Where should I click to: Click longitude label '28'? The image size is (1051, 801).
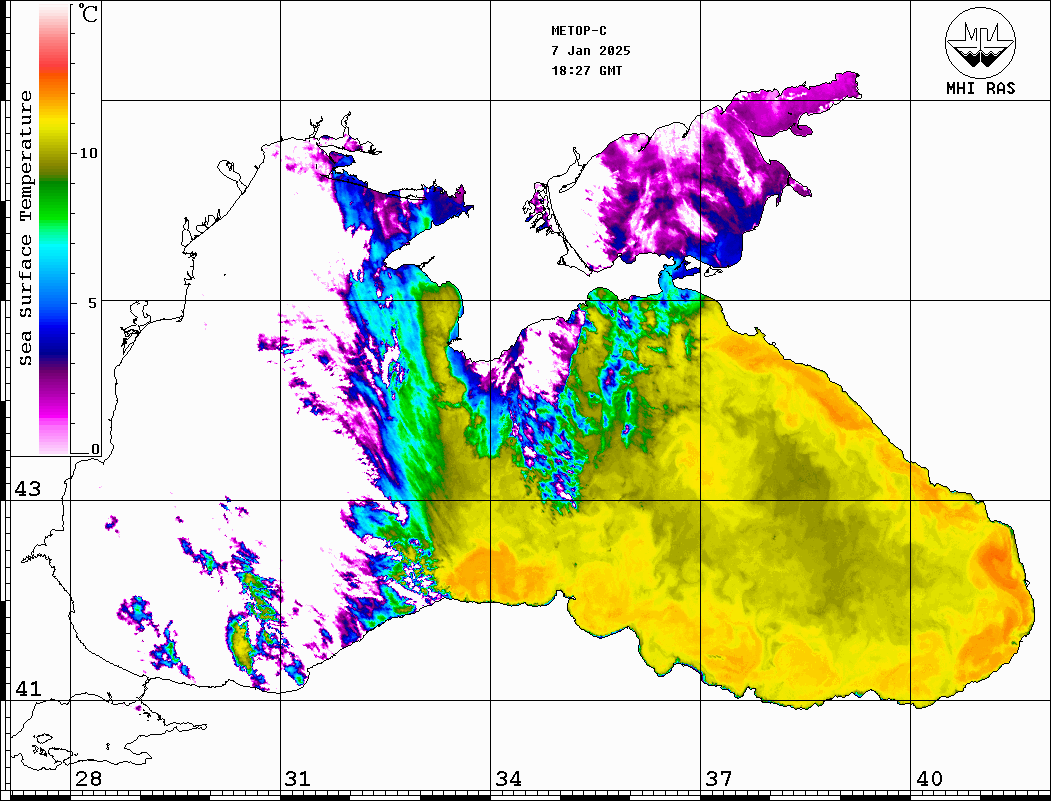88,779
